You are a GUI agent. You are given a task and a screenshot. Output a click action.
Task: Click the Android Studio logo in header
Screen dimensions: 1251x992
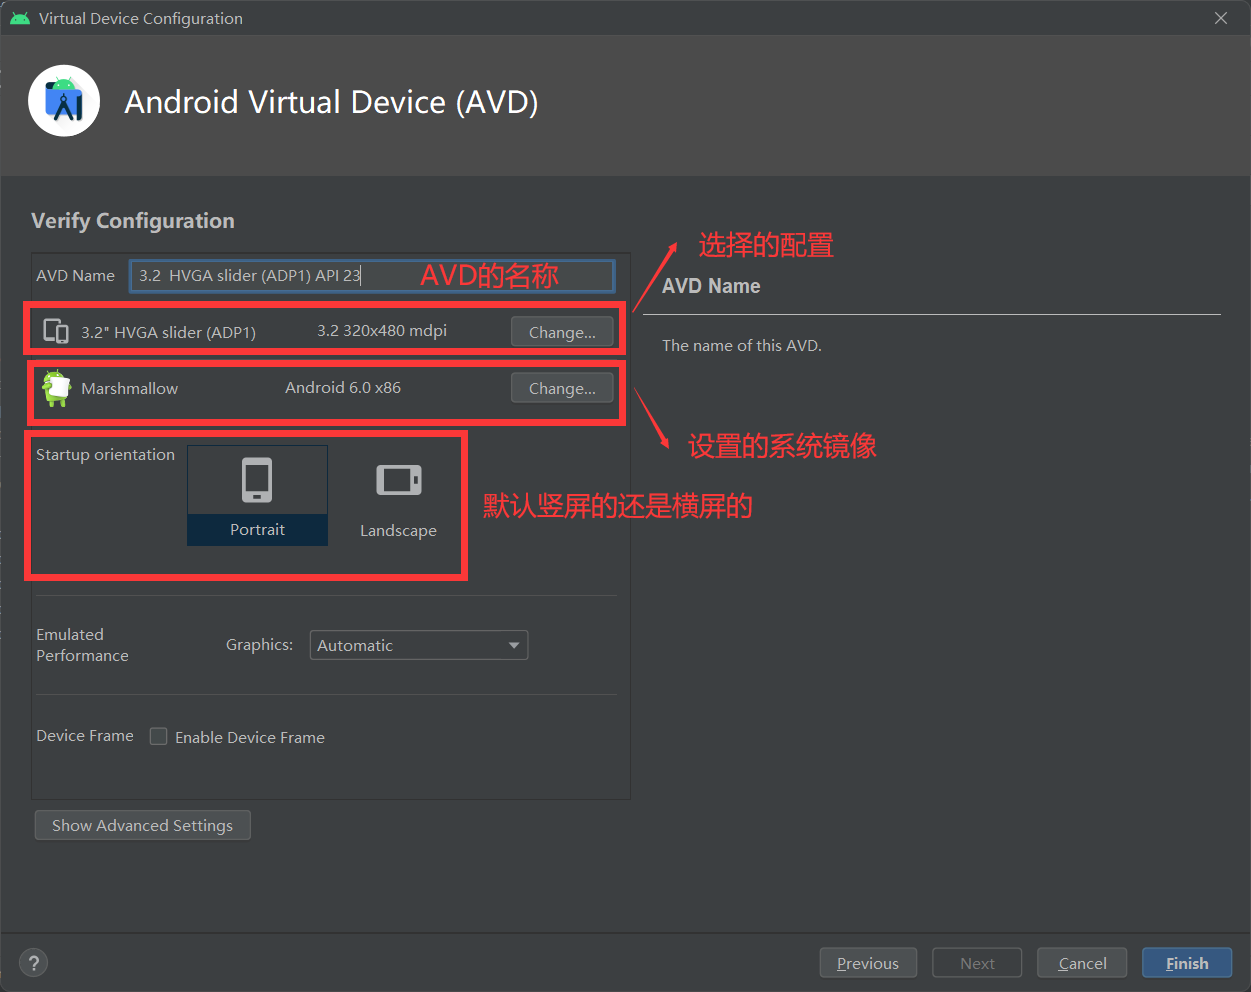[x=64, y=101]
